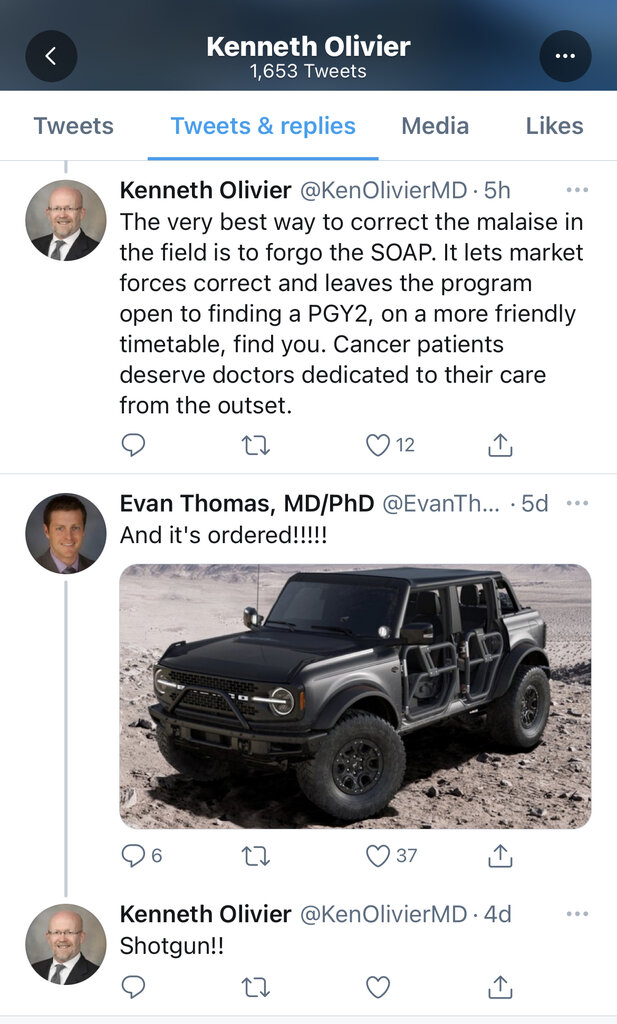Viewport: 617px width, 1024px height.
Task: Reply to the "Shotgun!!" tweet
Action: (x=133, y=988)
